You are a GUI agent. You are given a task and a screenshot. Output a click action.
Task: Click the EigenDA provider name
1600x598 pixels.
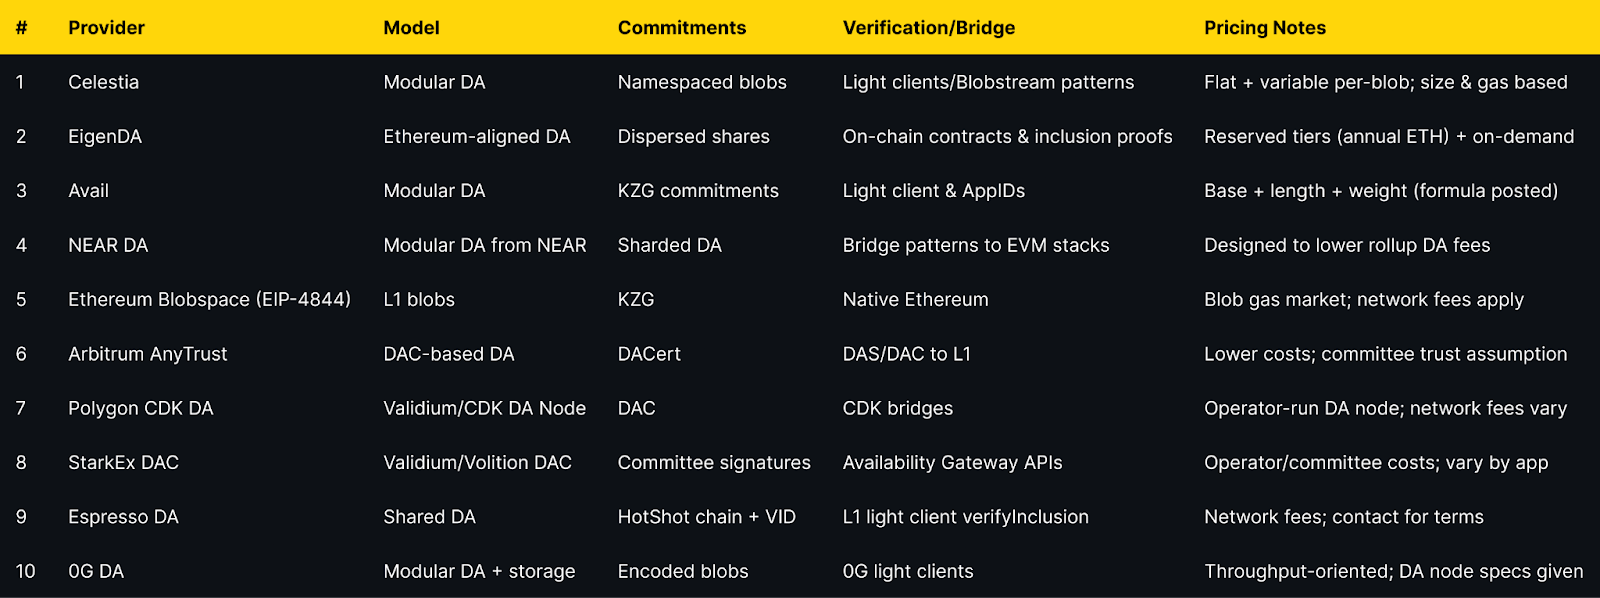point(105,137)
